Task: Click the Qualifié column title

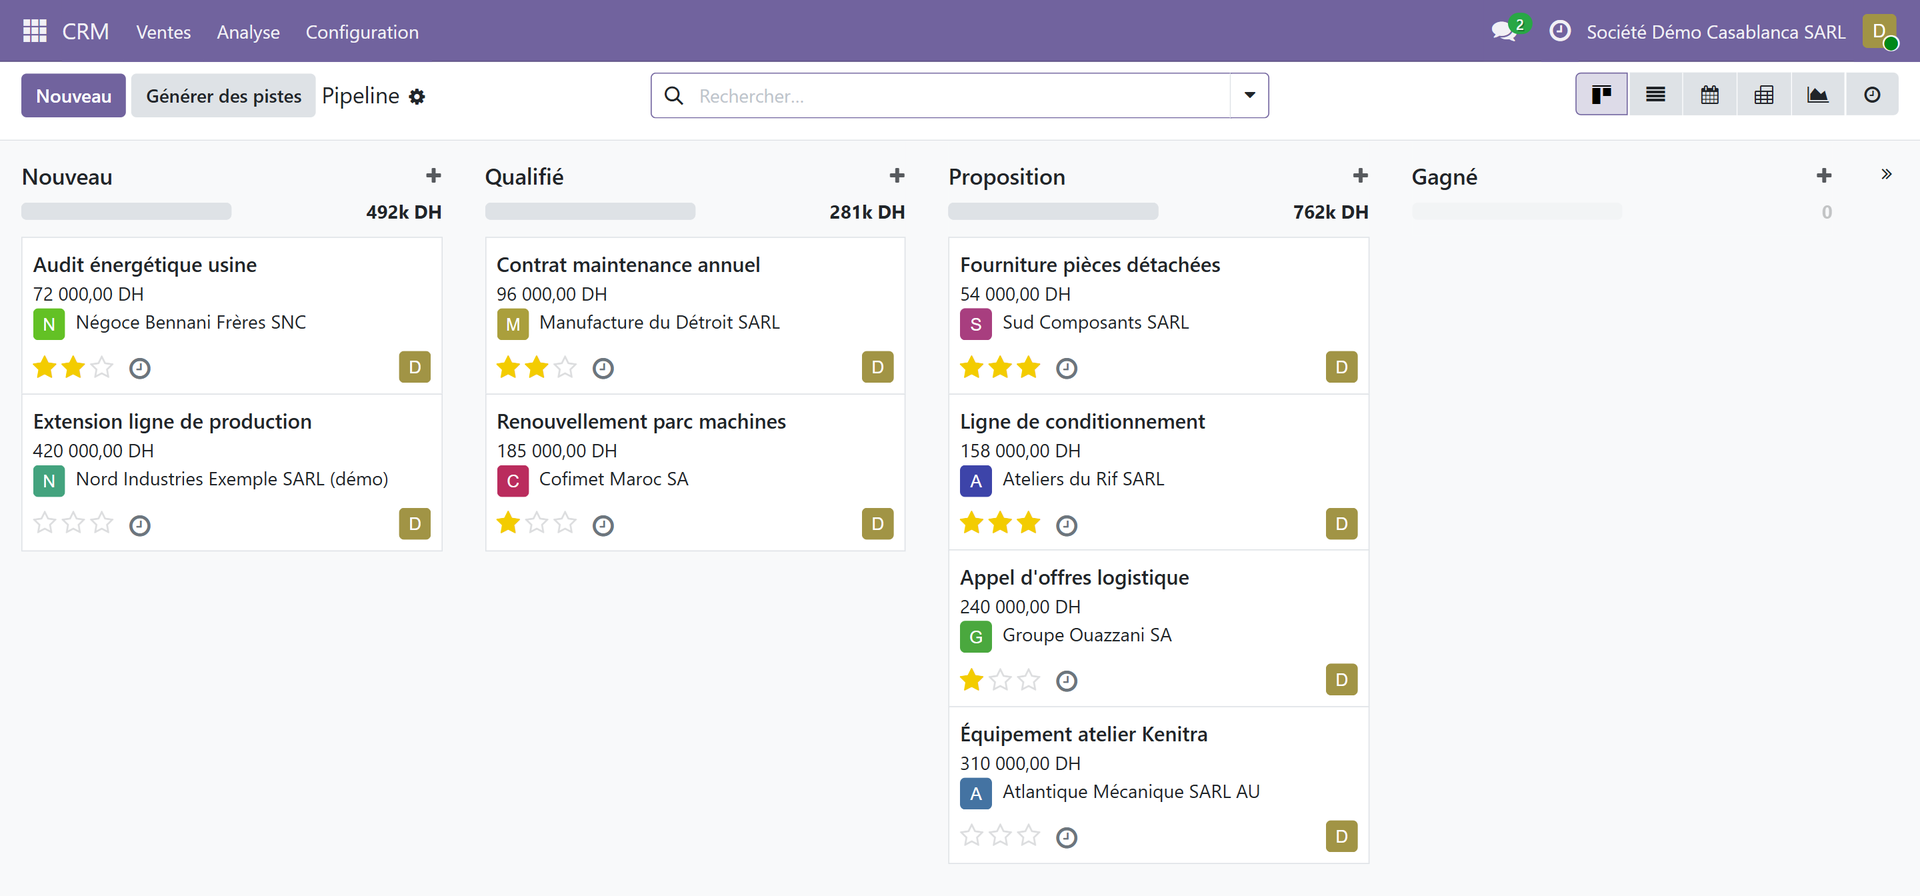Action: point(524,177)
